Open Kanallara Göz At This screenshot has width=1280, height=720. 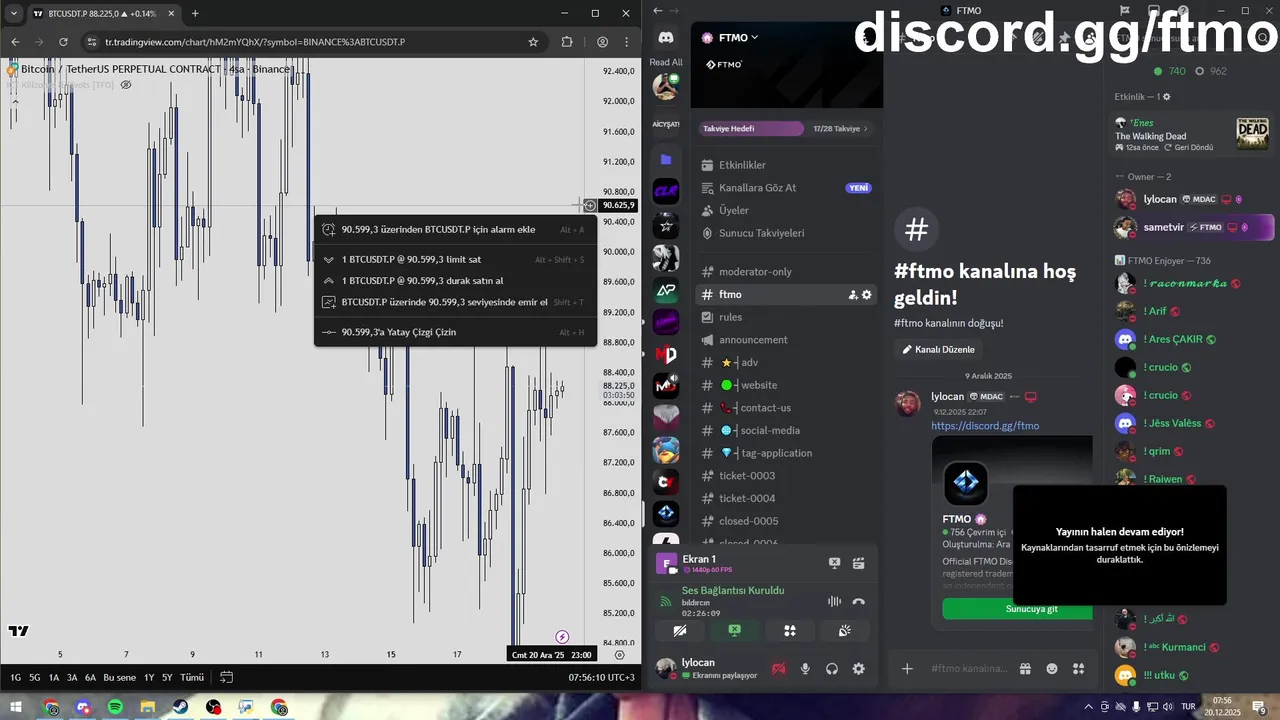pos(786,188)
